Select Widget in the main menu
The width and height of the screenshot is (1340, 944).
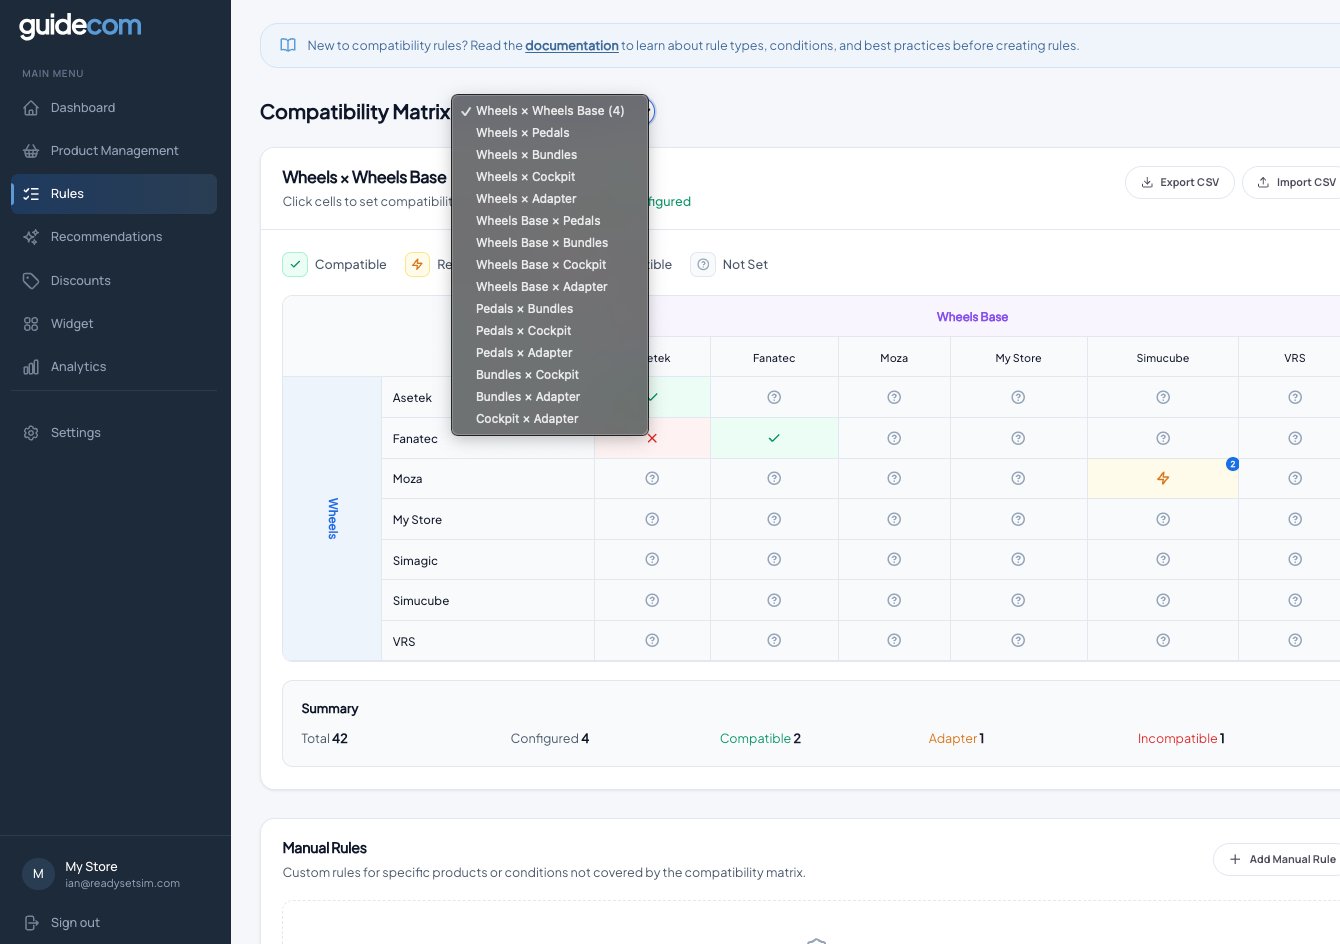coord(72,323)
